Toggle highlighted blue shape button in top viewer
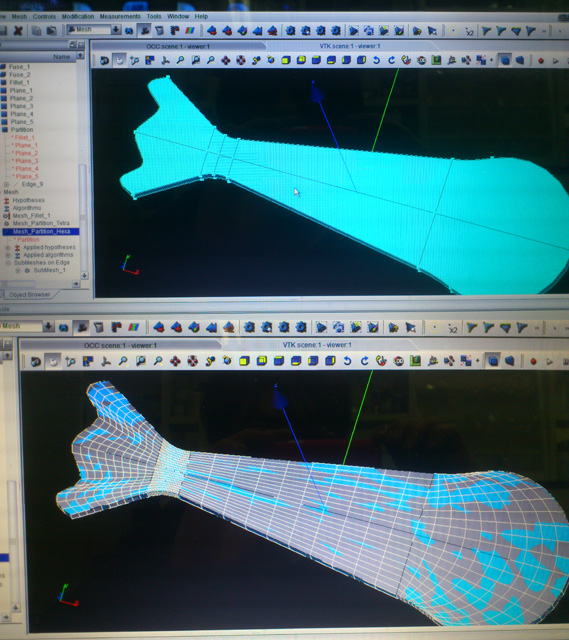Screen dimensions: 569x640 (x=505, y=61)
